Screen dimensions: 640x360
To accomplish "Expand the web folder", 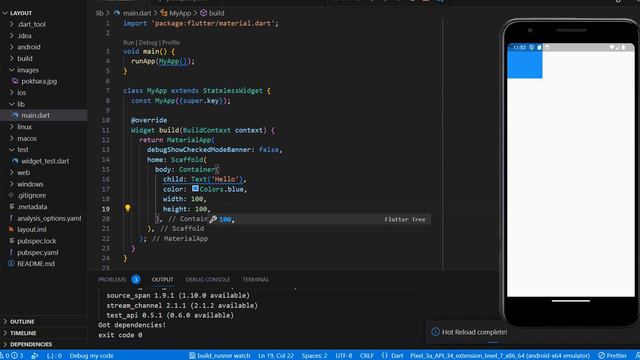I will tap(23, 173).
